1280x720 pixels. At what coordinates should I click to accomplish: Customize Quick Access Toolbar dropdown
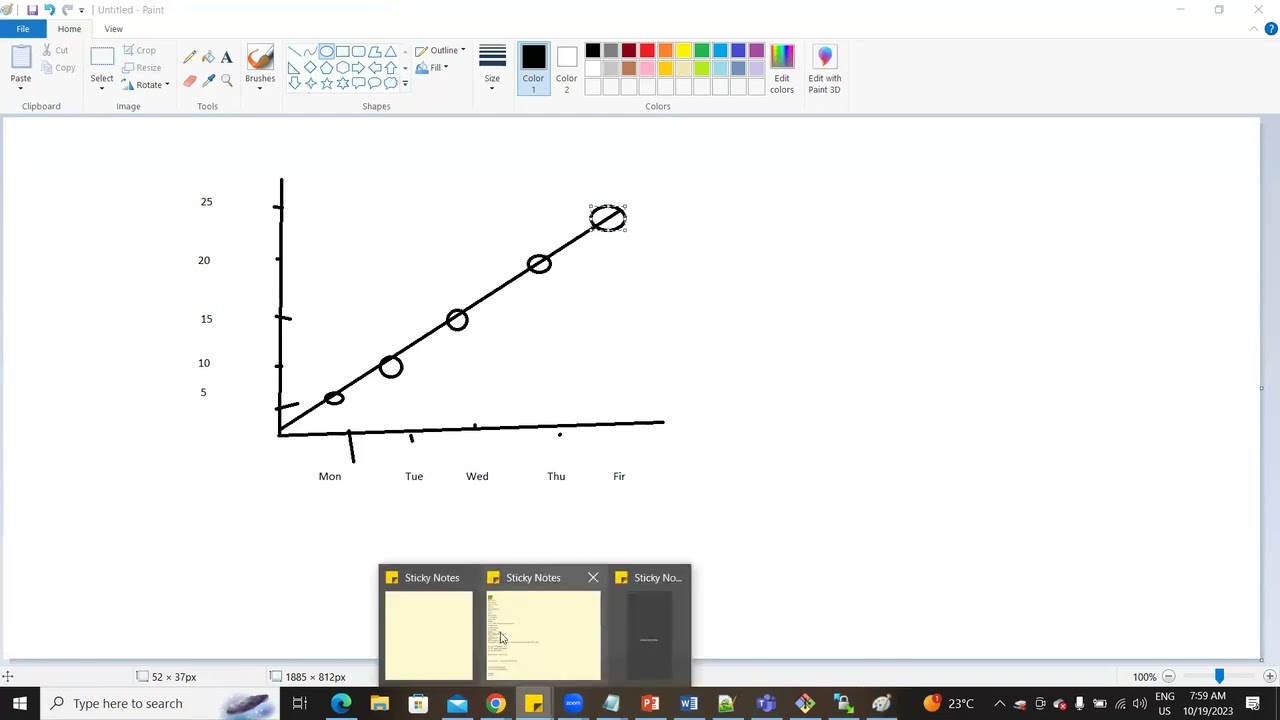pos(82,10)
